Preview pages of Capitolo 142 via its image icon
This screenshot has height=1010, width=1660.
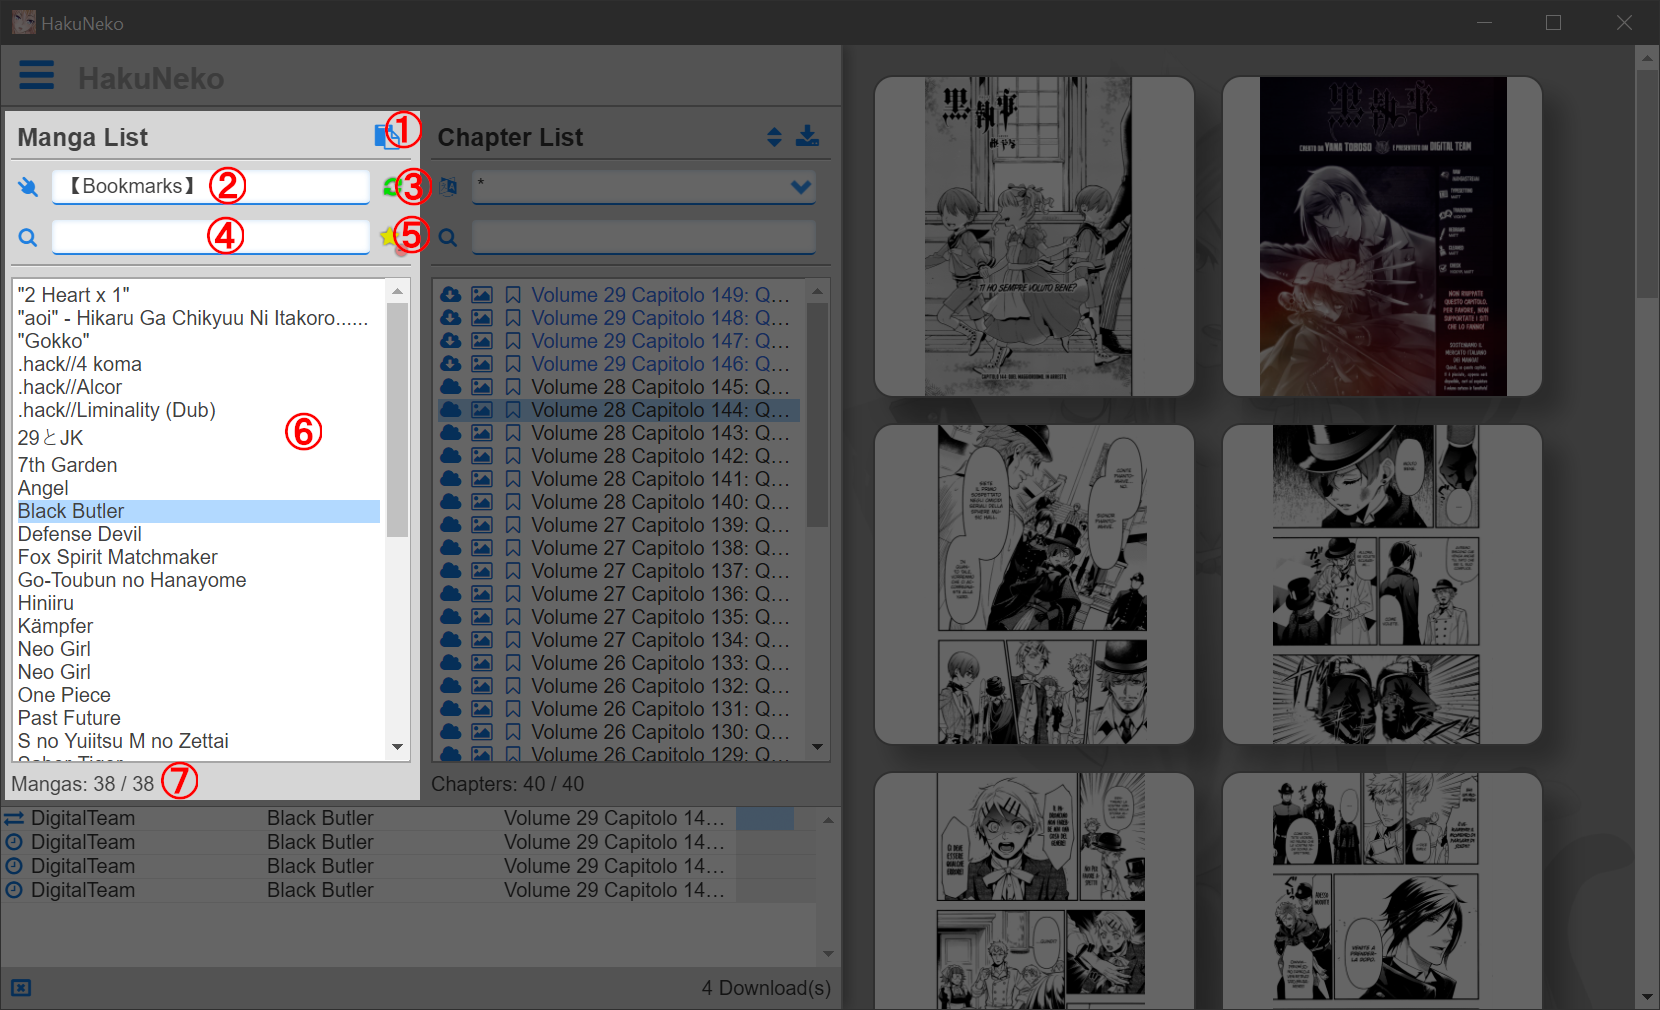point(482,456)
